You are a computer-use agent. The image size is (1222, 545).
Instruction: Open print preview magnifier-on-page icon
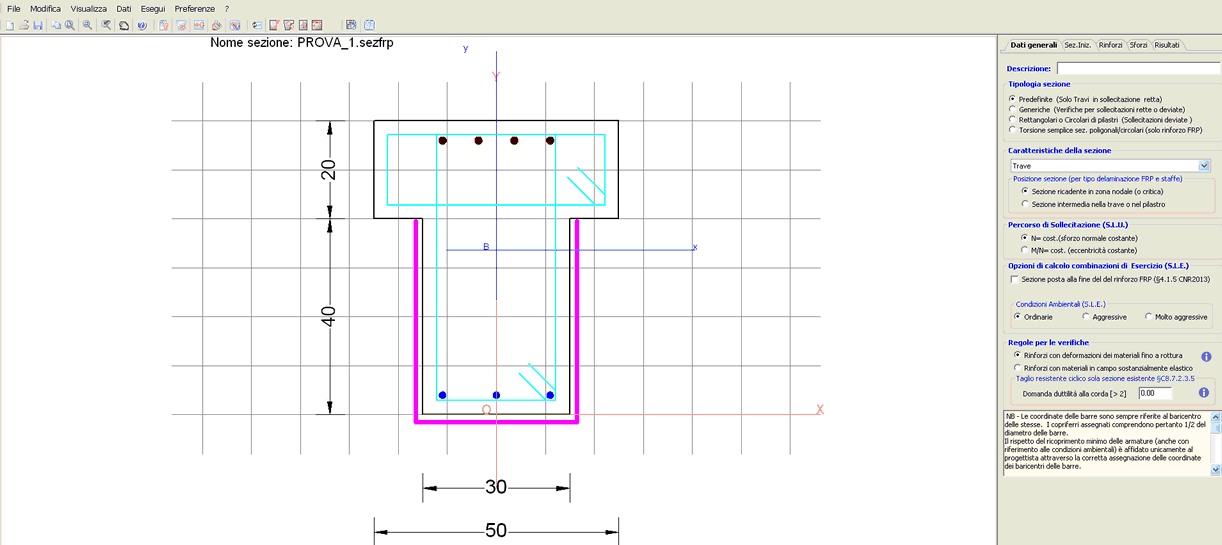[x=69, y=25]
